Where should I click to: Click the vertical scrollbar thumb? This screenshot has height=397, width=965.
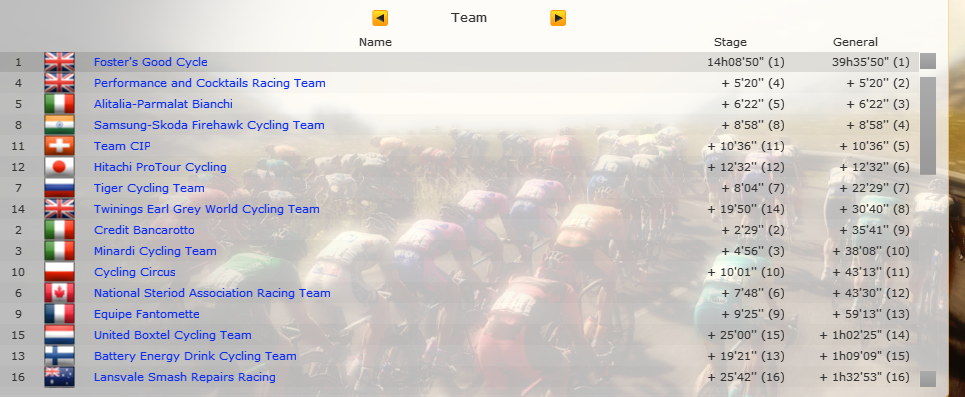coord(928,126)
